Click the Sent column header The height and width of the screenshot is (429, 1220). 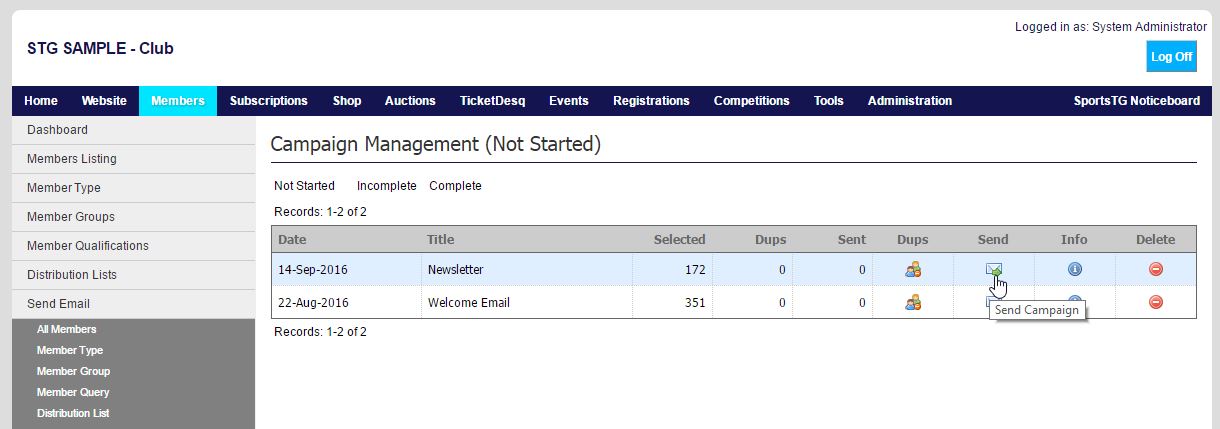coord(852,239)
